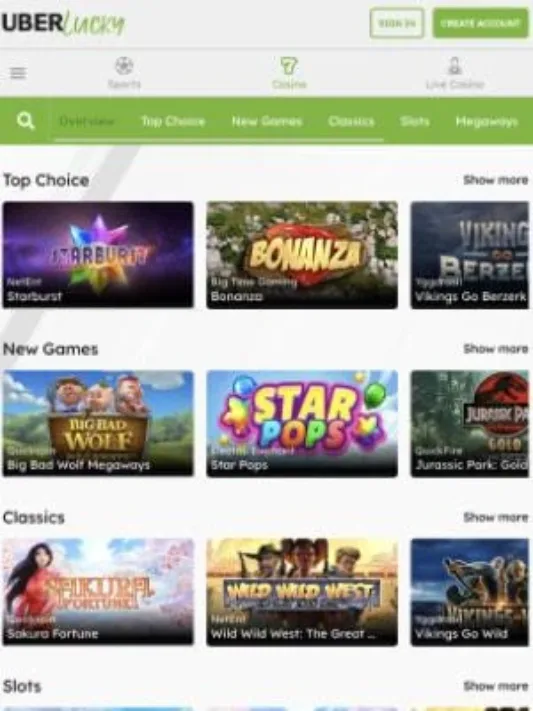
Task: Open the hamburger menu icon
Action: (18, 73)
